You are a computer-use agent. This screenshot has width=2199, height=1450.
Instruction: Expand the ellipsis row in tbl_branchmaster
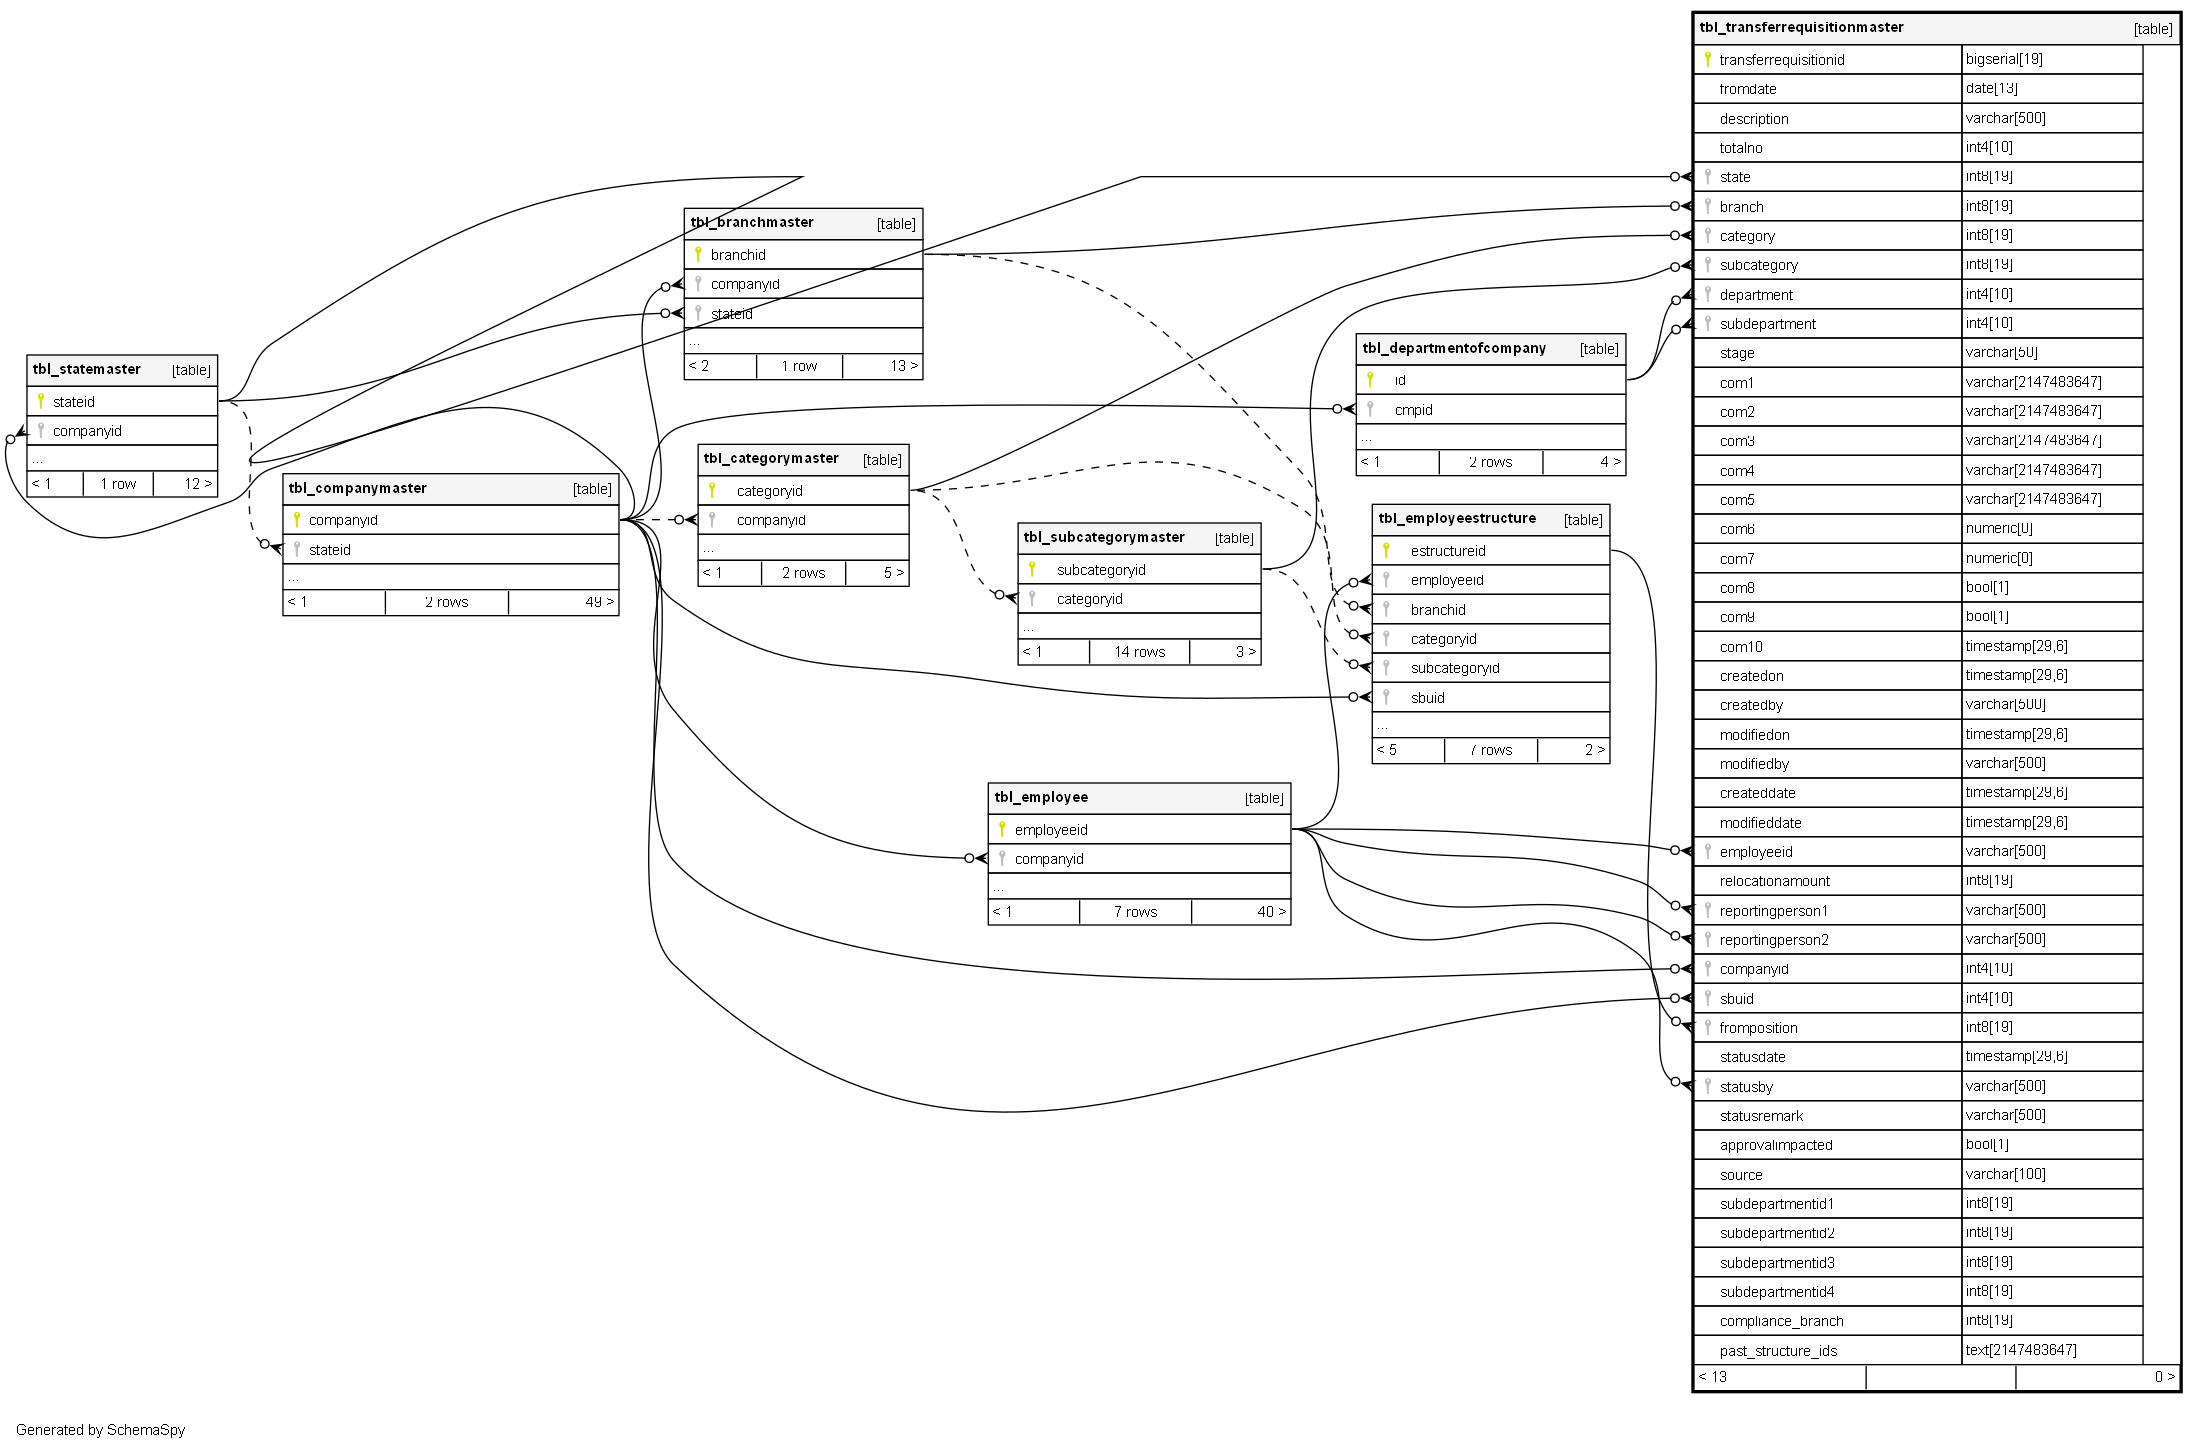[x=694, y=342]
